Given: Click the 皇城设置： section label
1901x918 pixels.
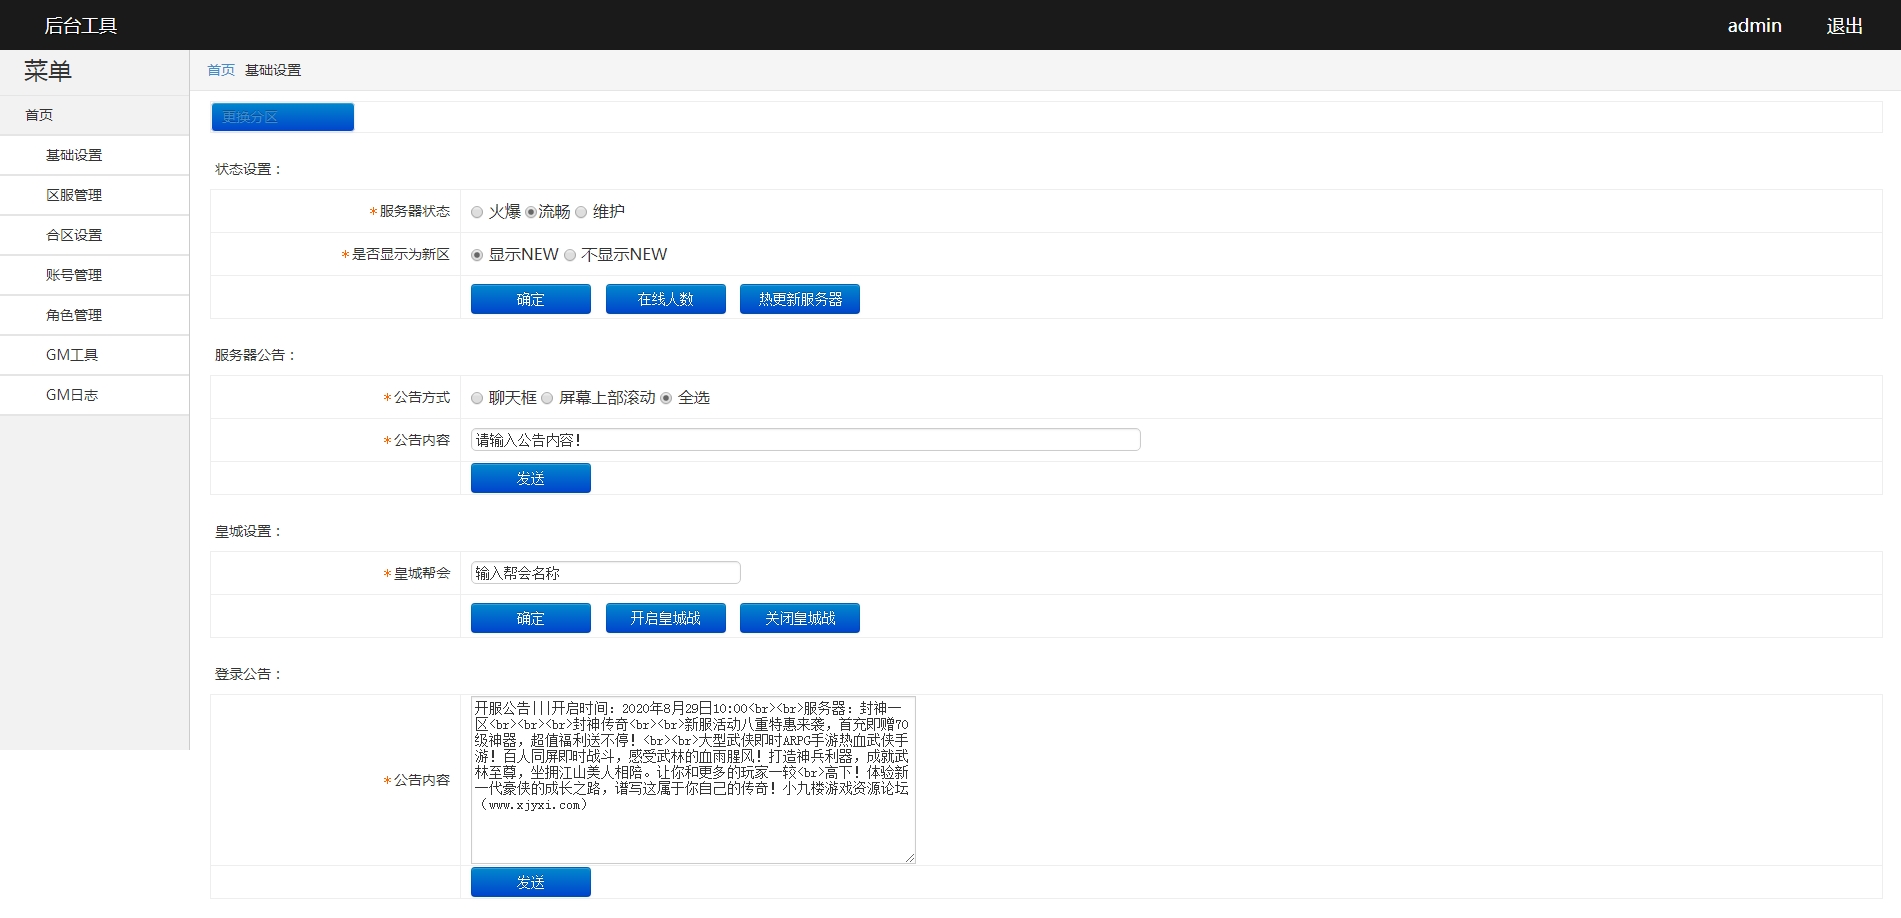Looking at the screenshot, I should pos(249,531).
